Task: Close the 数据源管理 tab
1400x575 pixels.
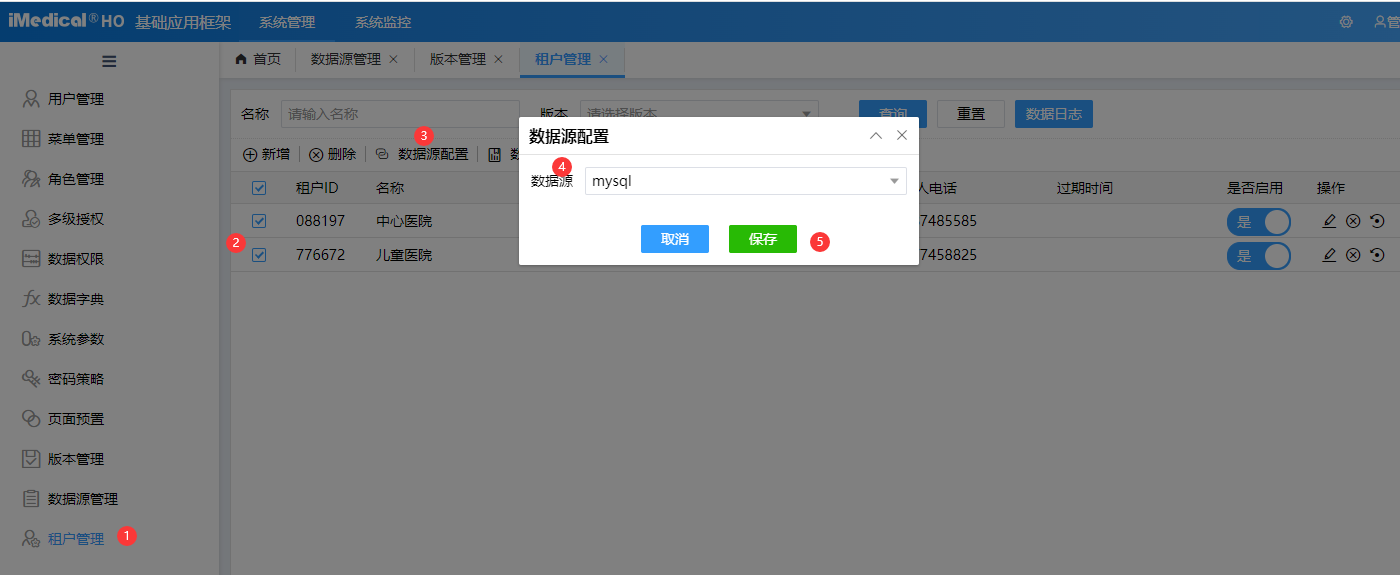Action: [393, 59]
